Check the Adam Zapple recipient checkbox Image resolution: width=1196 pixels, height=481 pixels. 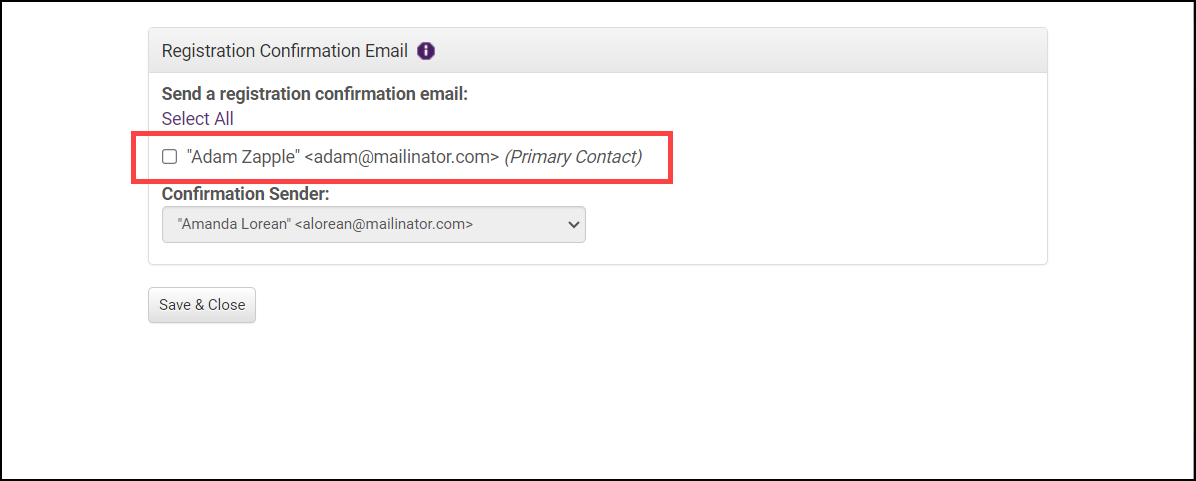click(x=170, y=157)
